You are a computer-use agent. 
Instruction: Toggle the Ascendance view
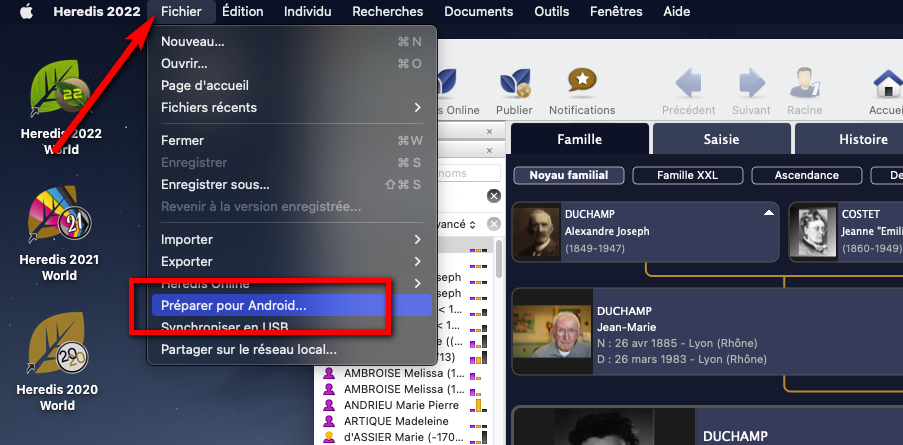click(807, 175)
